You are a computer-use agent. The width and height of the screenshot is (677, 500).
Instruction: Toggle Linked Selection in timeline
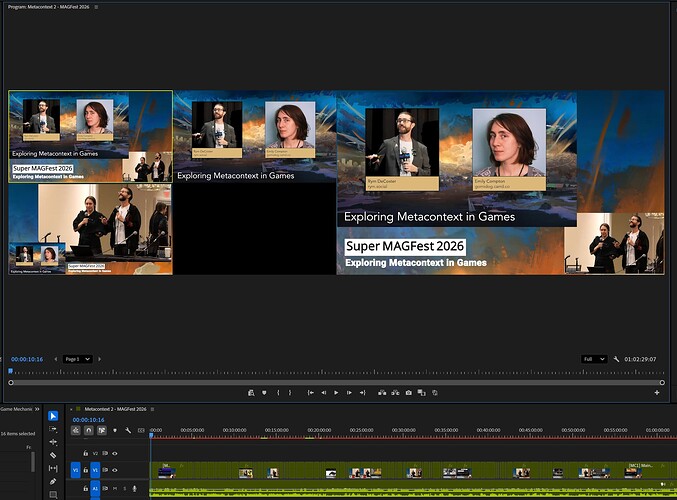102,430
